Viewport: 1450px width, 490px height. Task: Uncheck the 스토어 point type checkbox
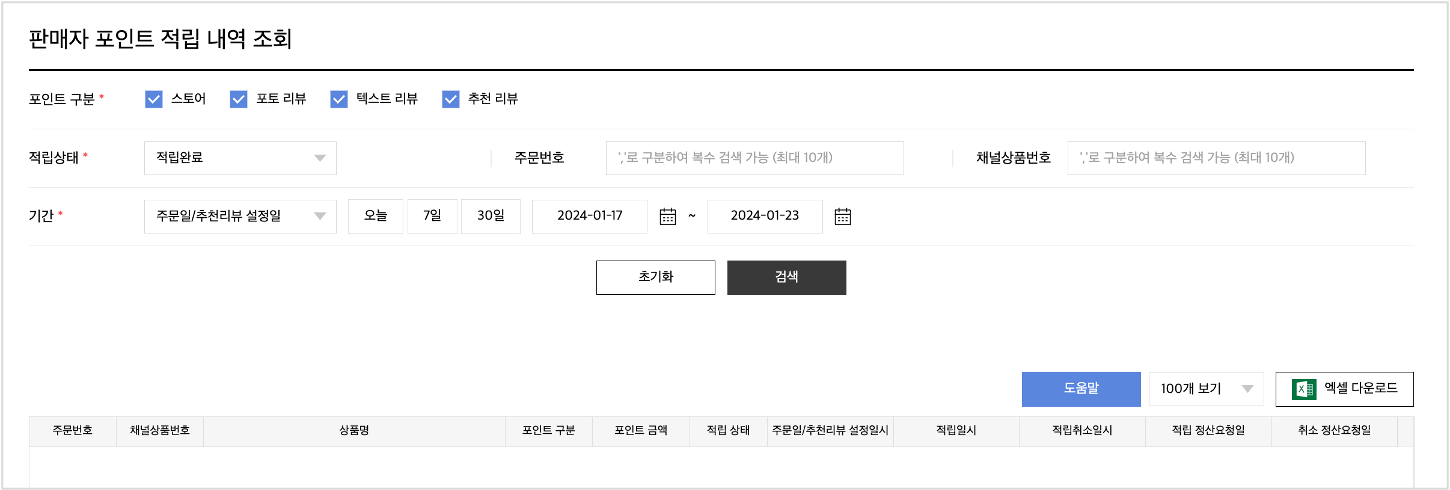154,99
